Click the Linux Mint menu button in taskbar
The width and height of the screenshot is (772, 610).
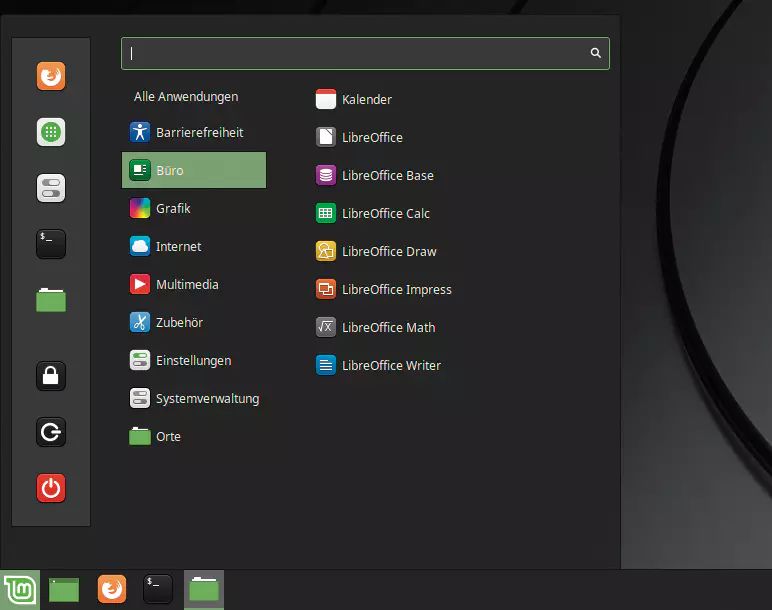pyautogui.click(x=19, y=590)
